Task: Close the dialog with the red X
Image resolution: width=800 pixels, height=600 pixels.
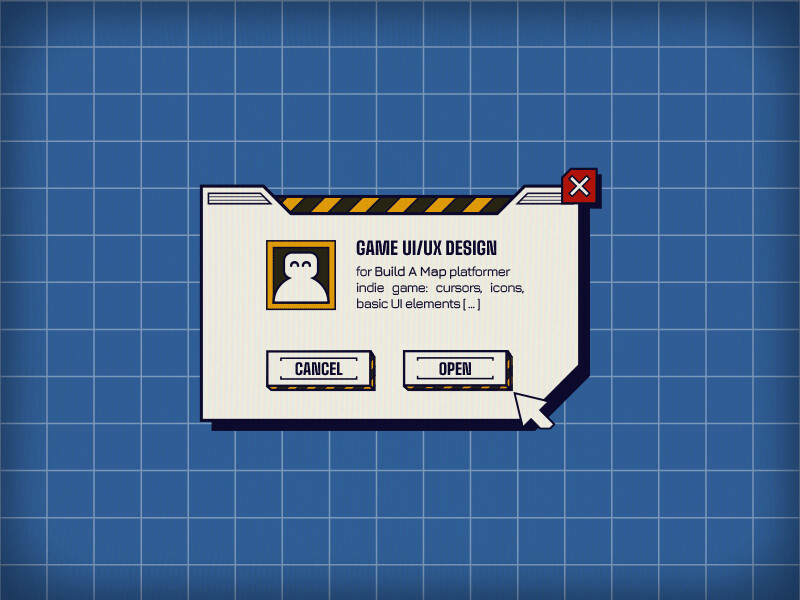Action: tap(580, 186)
